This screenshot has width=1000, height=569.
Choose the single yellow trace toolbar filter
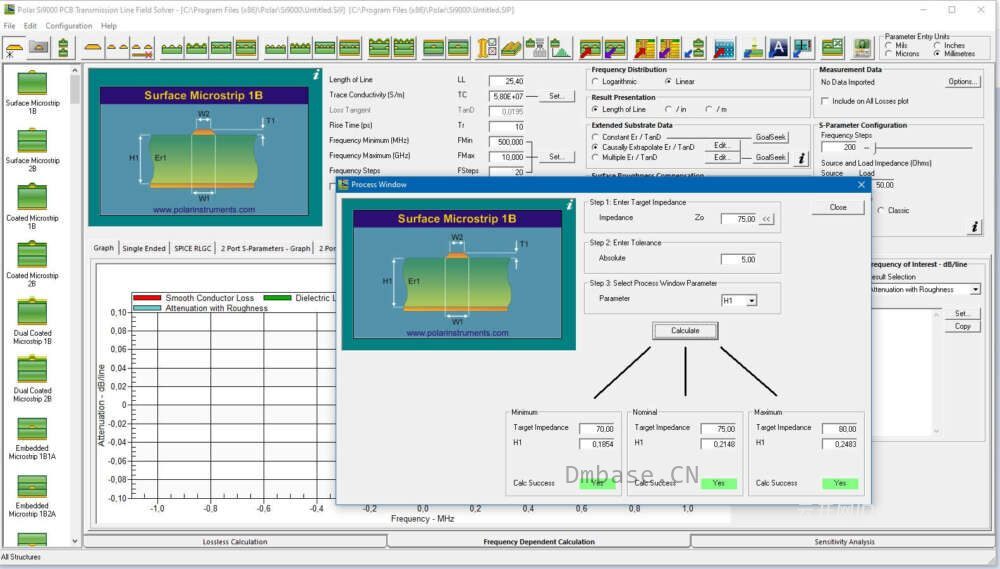93,48
